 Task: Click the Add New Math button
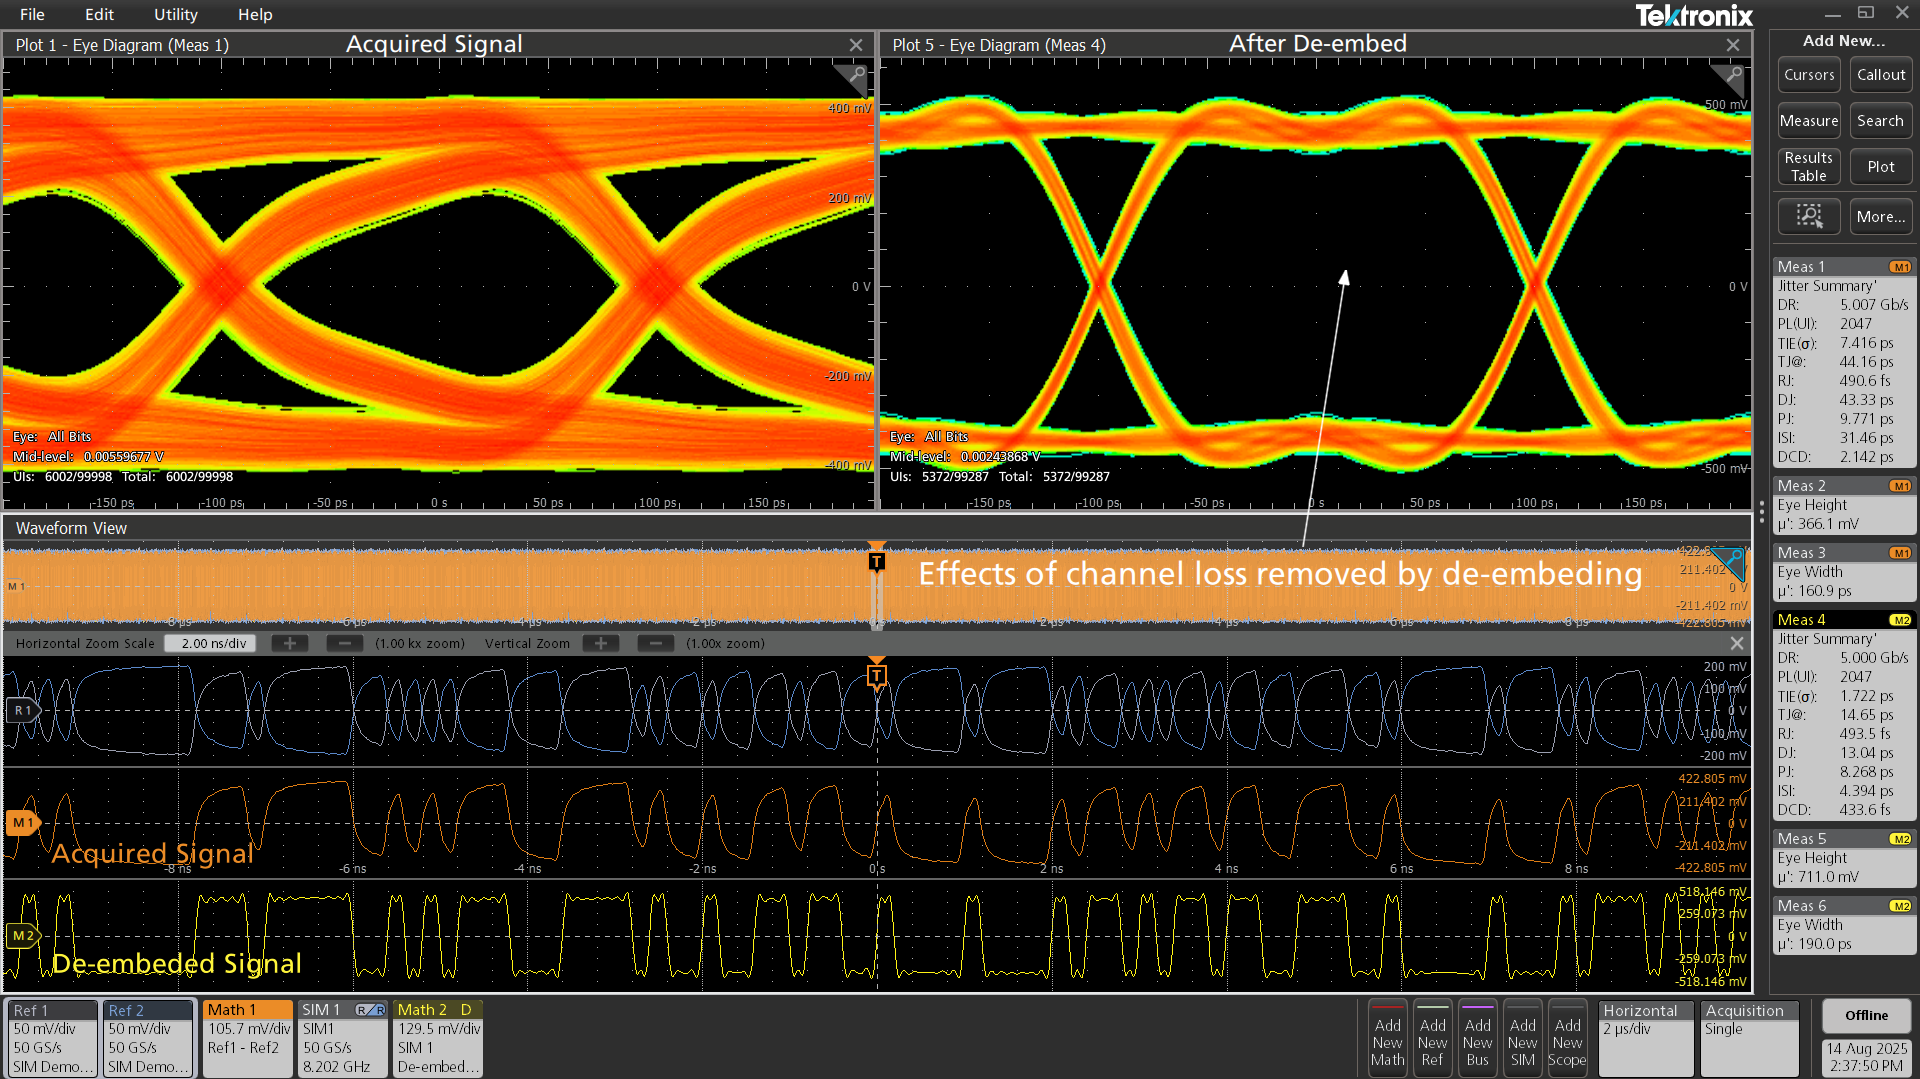pyautogui.click(x=1387, y=1038)
